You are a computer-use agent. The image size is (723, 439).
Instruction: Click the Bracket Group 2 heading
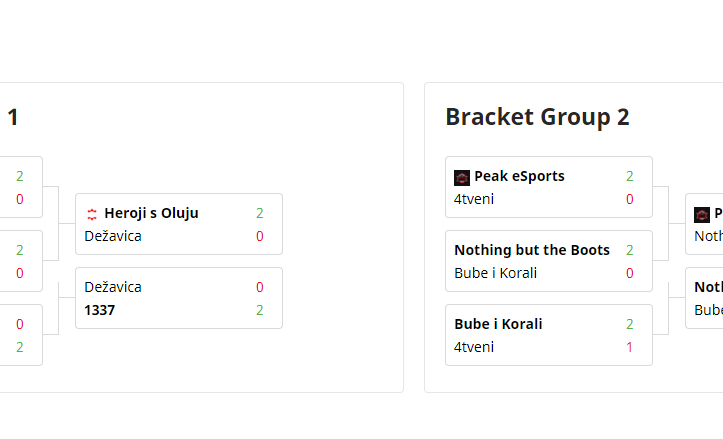click(x=537, y=117)
